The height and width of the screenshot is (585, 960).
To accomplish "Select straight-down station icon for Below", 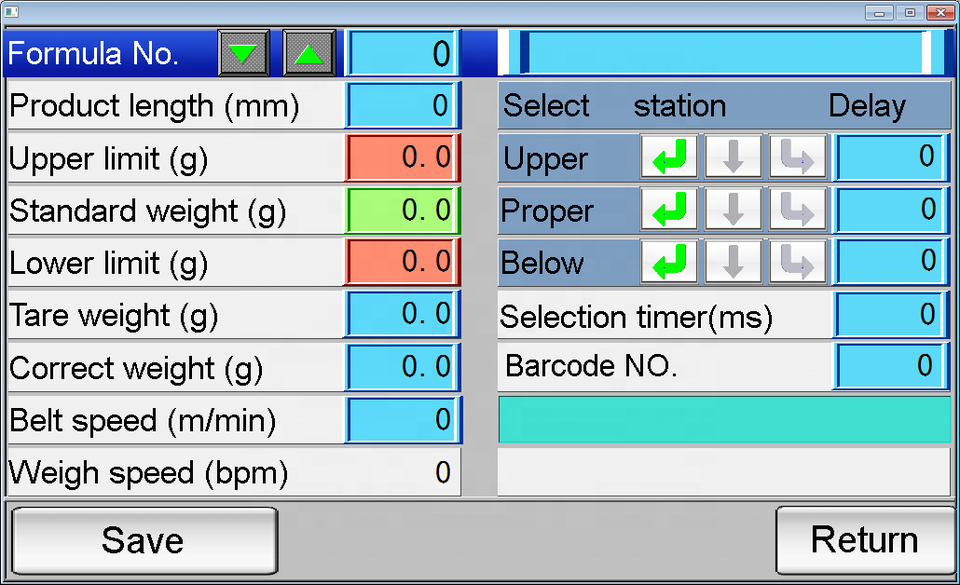I will click(733, 262).
